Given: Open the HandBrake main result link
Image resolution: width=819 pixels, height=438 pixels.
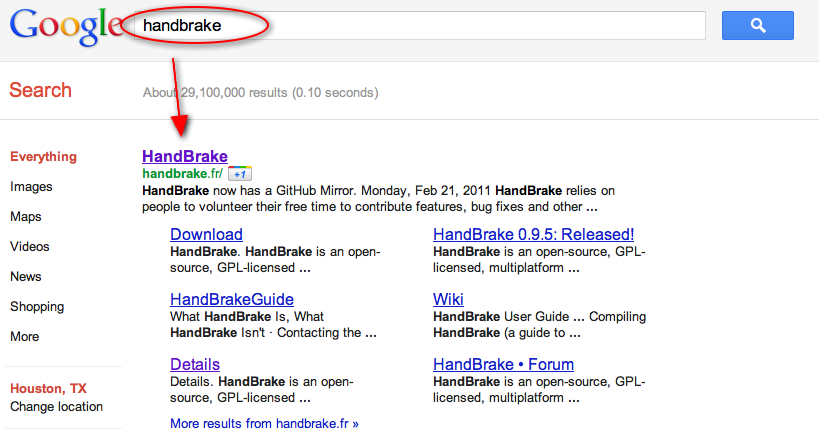Looking at the screenshot, I should click(x=185, y=156).
